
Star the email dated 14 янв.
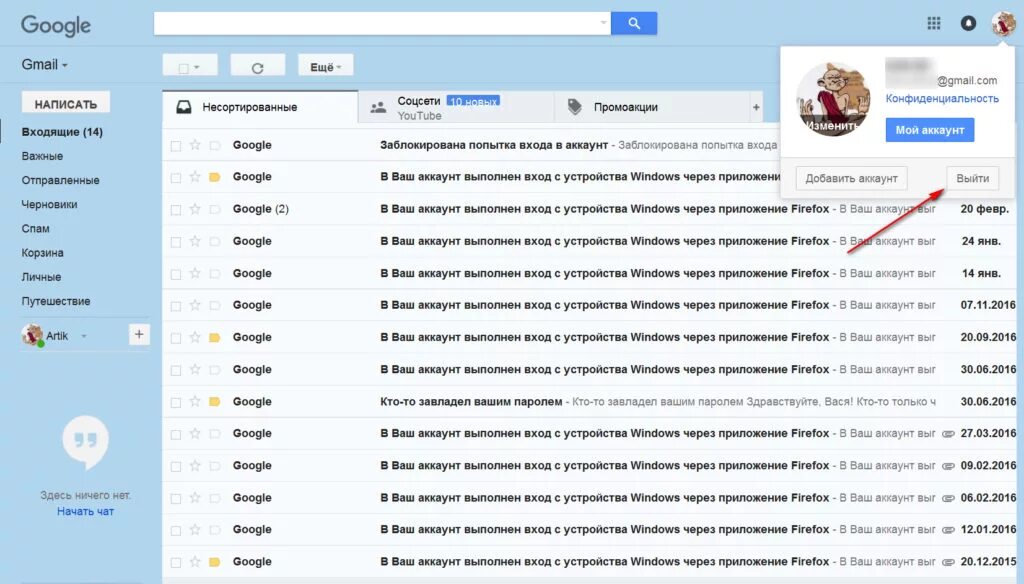click(x=195, y=273)
